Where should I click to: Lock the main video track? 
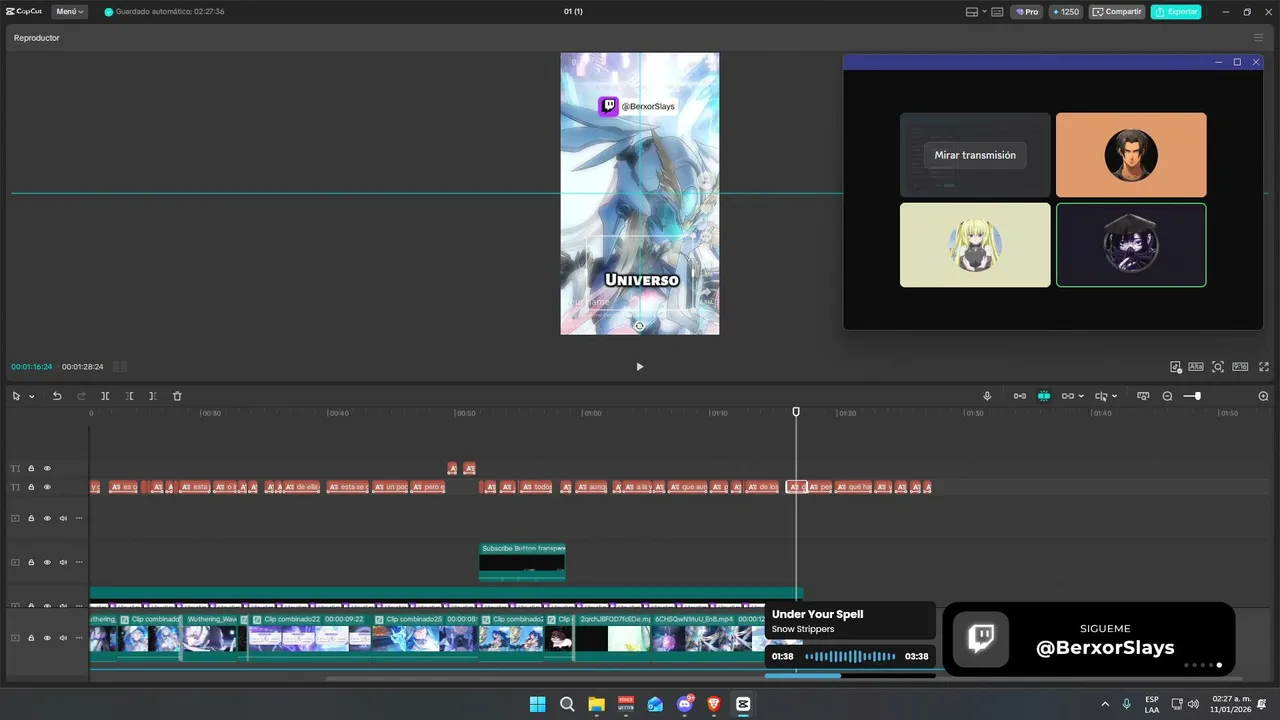pos(31,638)
